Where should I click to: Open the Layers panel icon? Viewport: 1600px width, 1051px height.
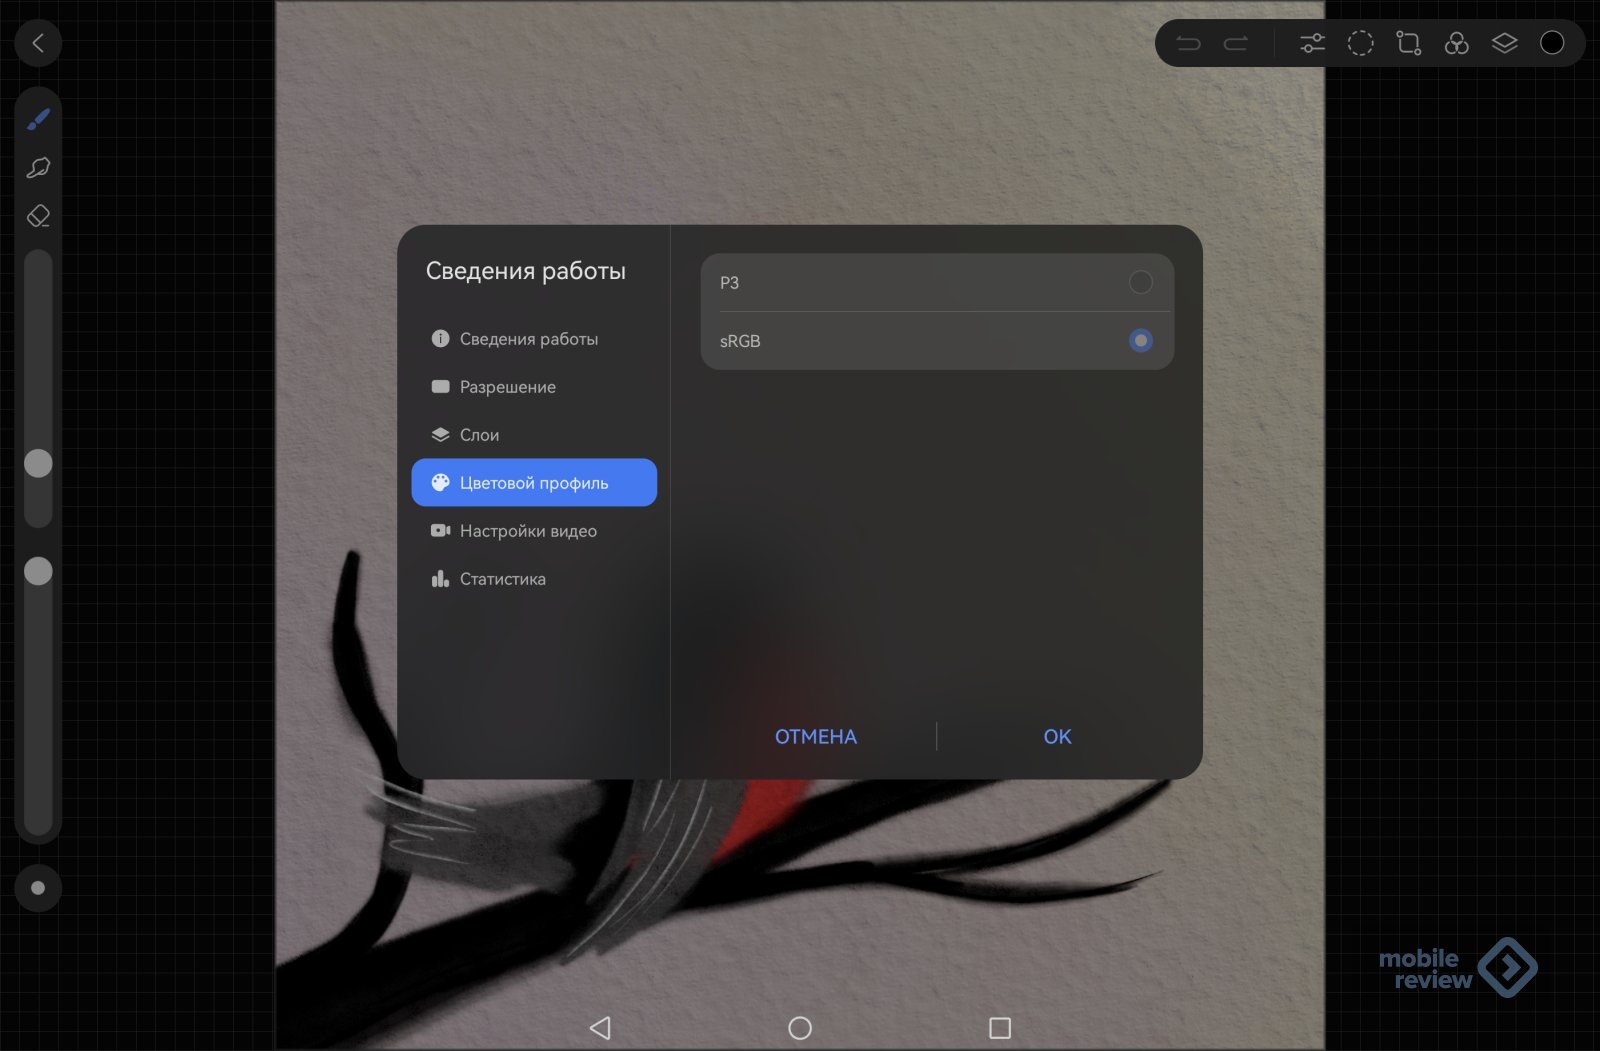tap(1504, 43)
